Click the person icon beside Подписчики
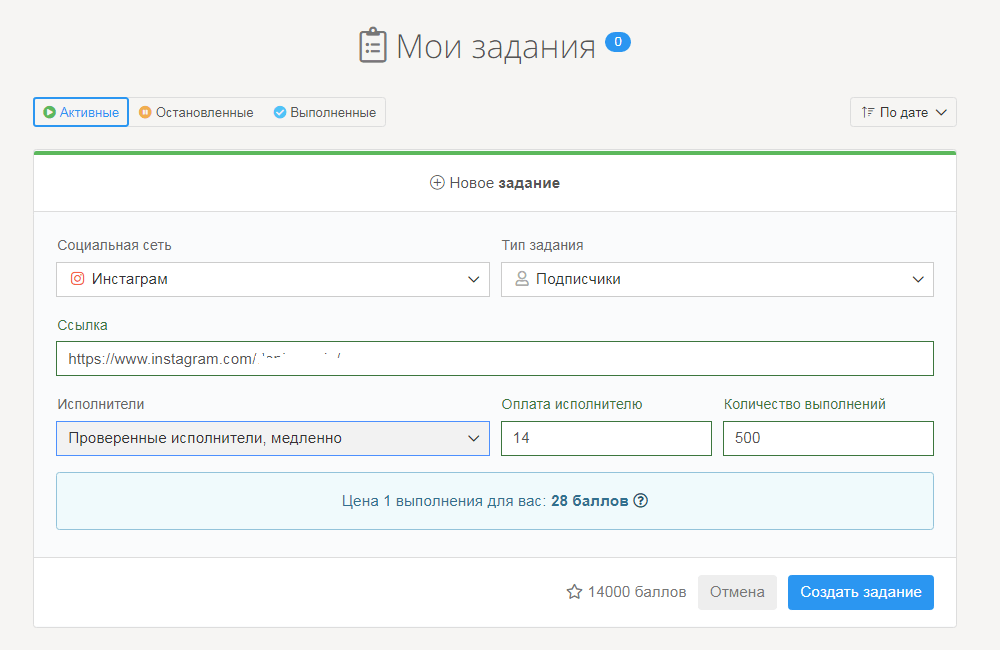This screenshot has height=650, width=1000. pos(521,279)
